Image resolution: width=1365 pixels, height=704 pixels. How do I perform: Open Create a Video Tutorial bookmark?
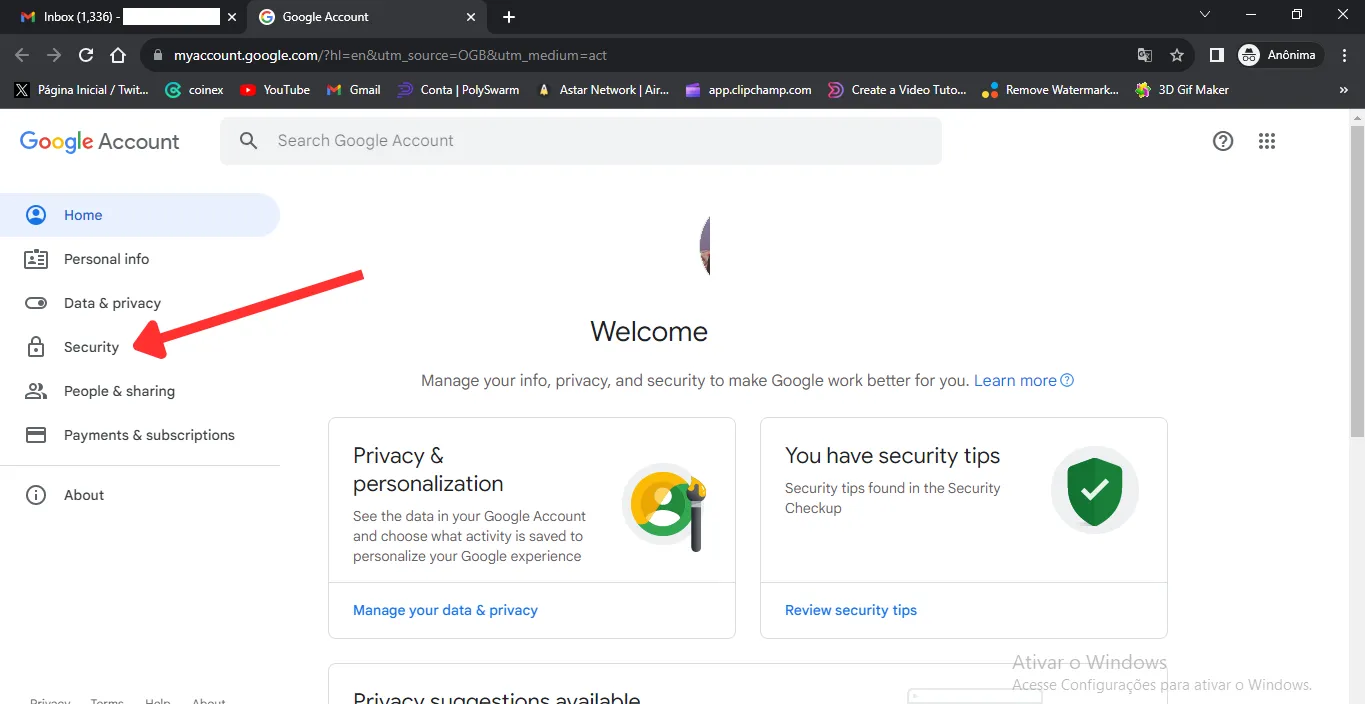897,90
